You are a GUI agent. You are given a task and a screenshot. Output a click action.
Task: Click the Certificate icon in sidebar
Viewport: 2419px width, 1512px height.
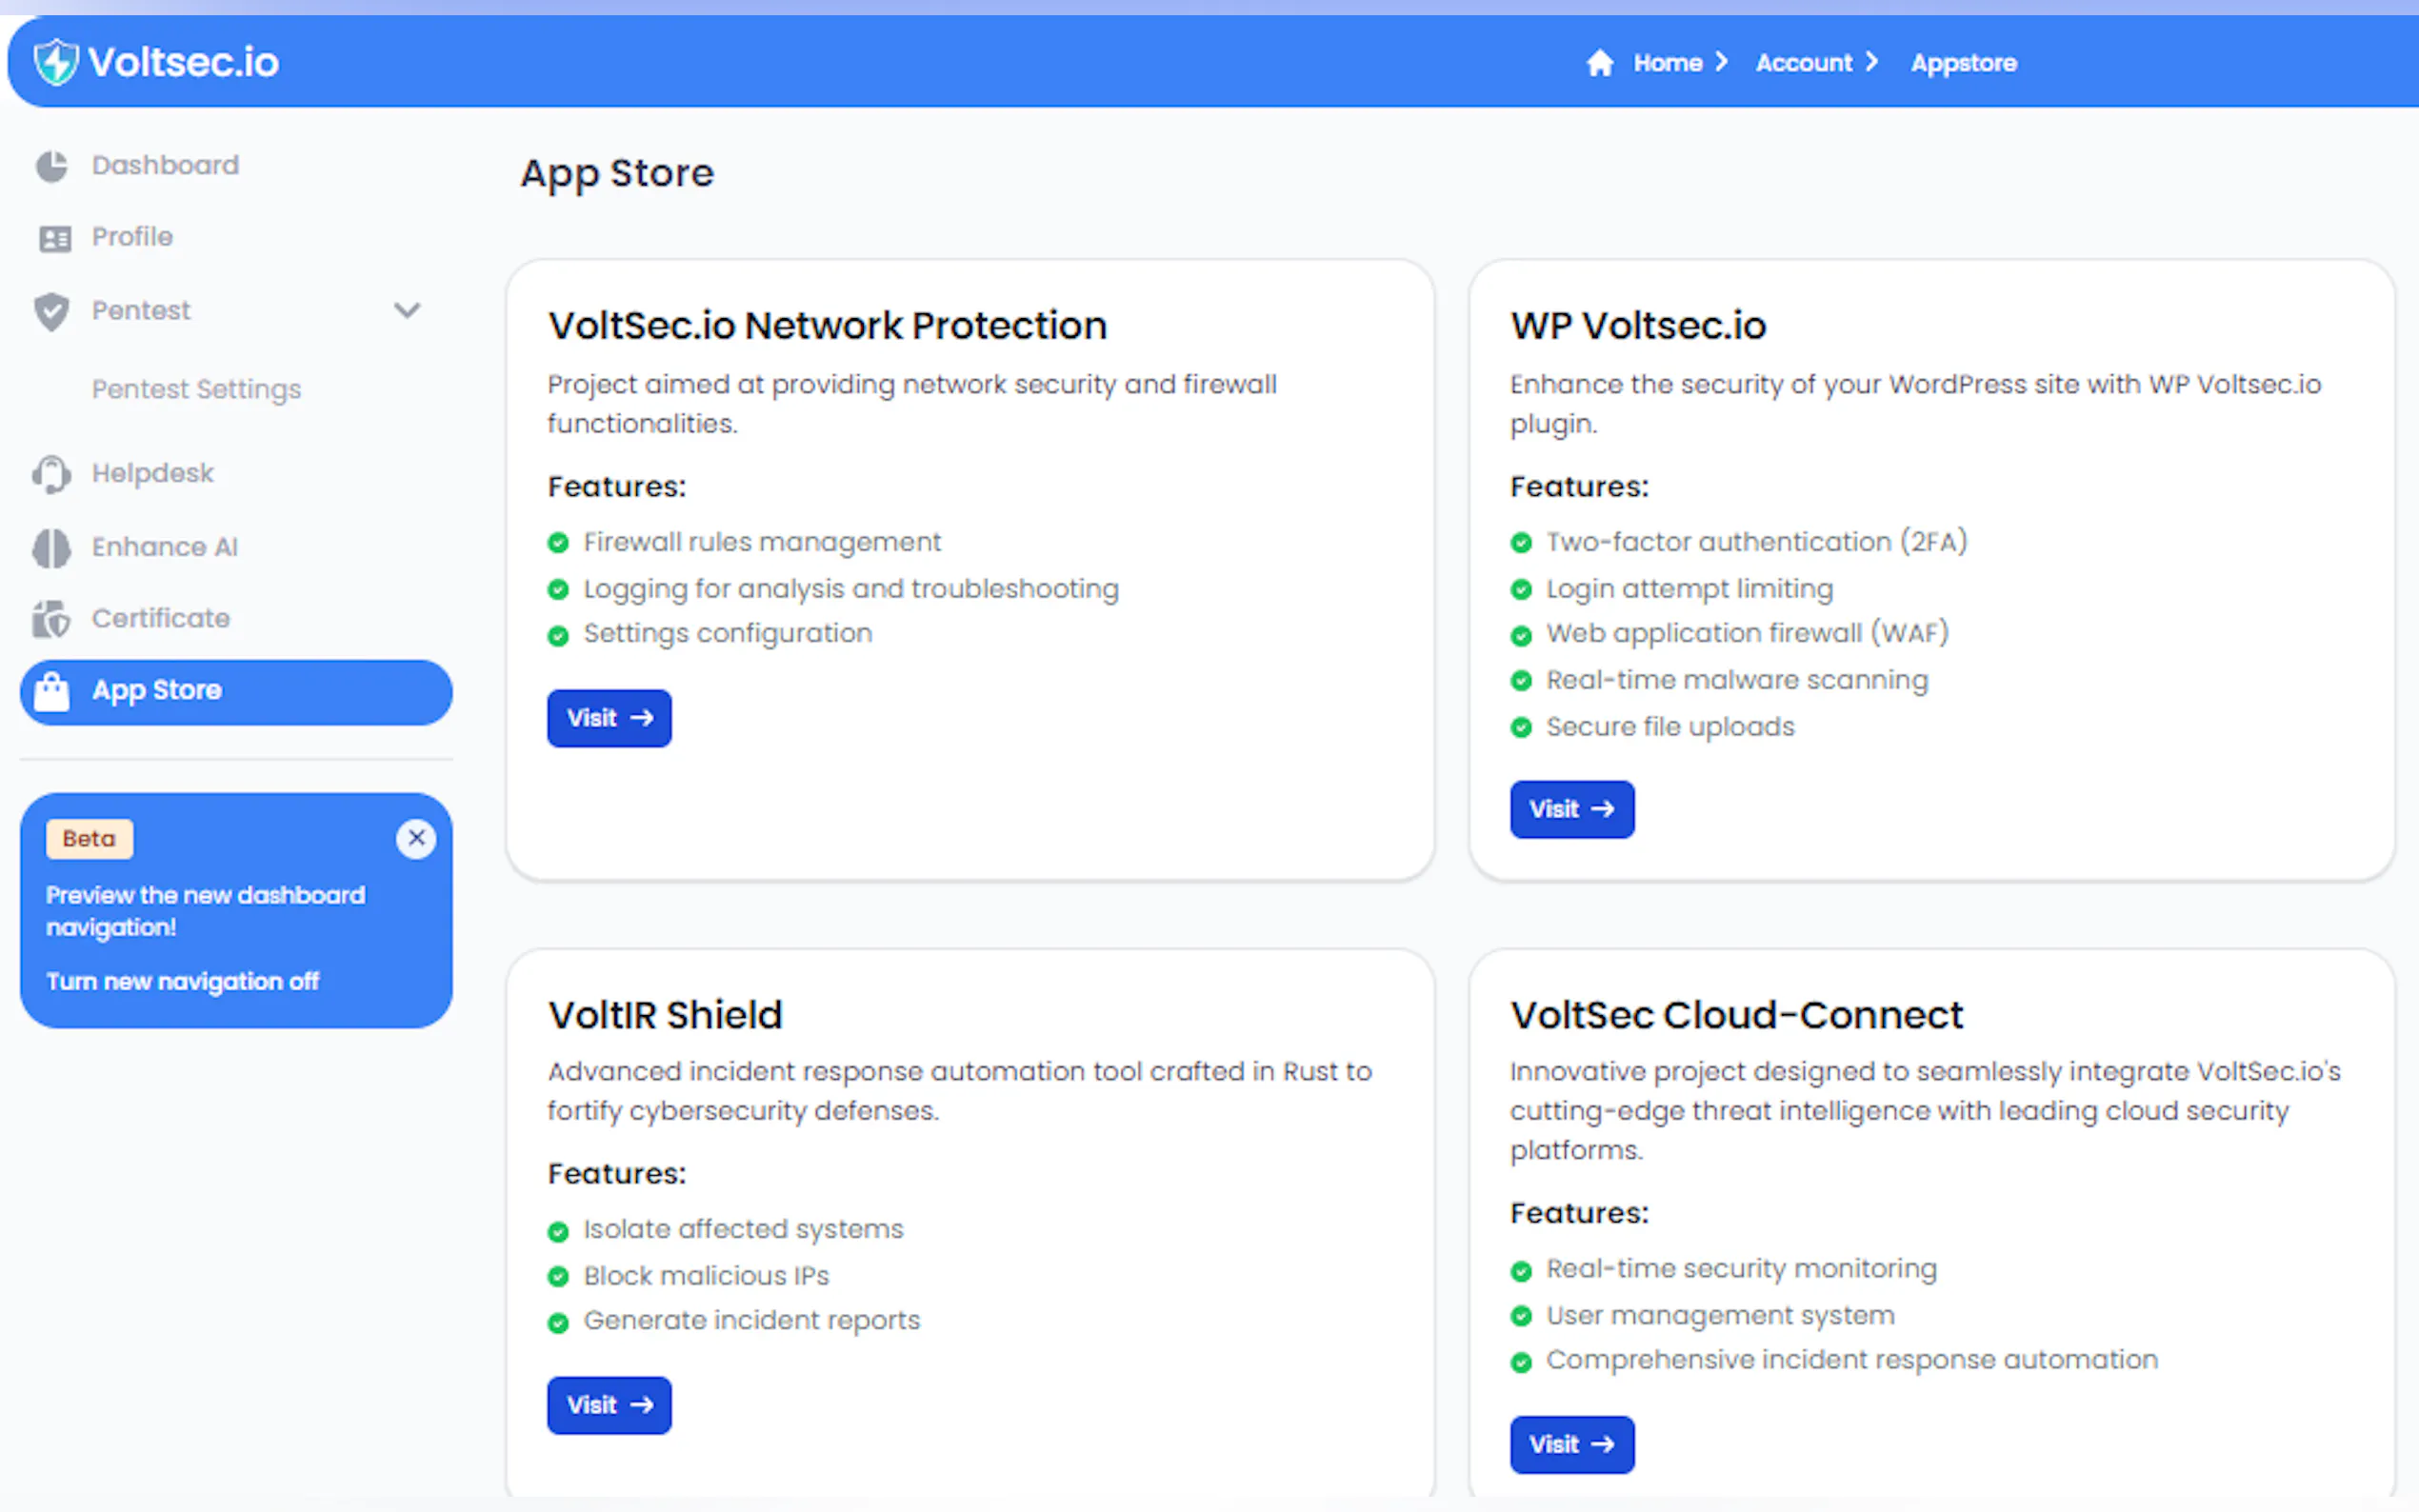pyautogui.click(x=52, y=619)
